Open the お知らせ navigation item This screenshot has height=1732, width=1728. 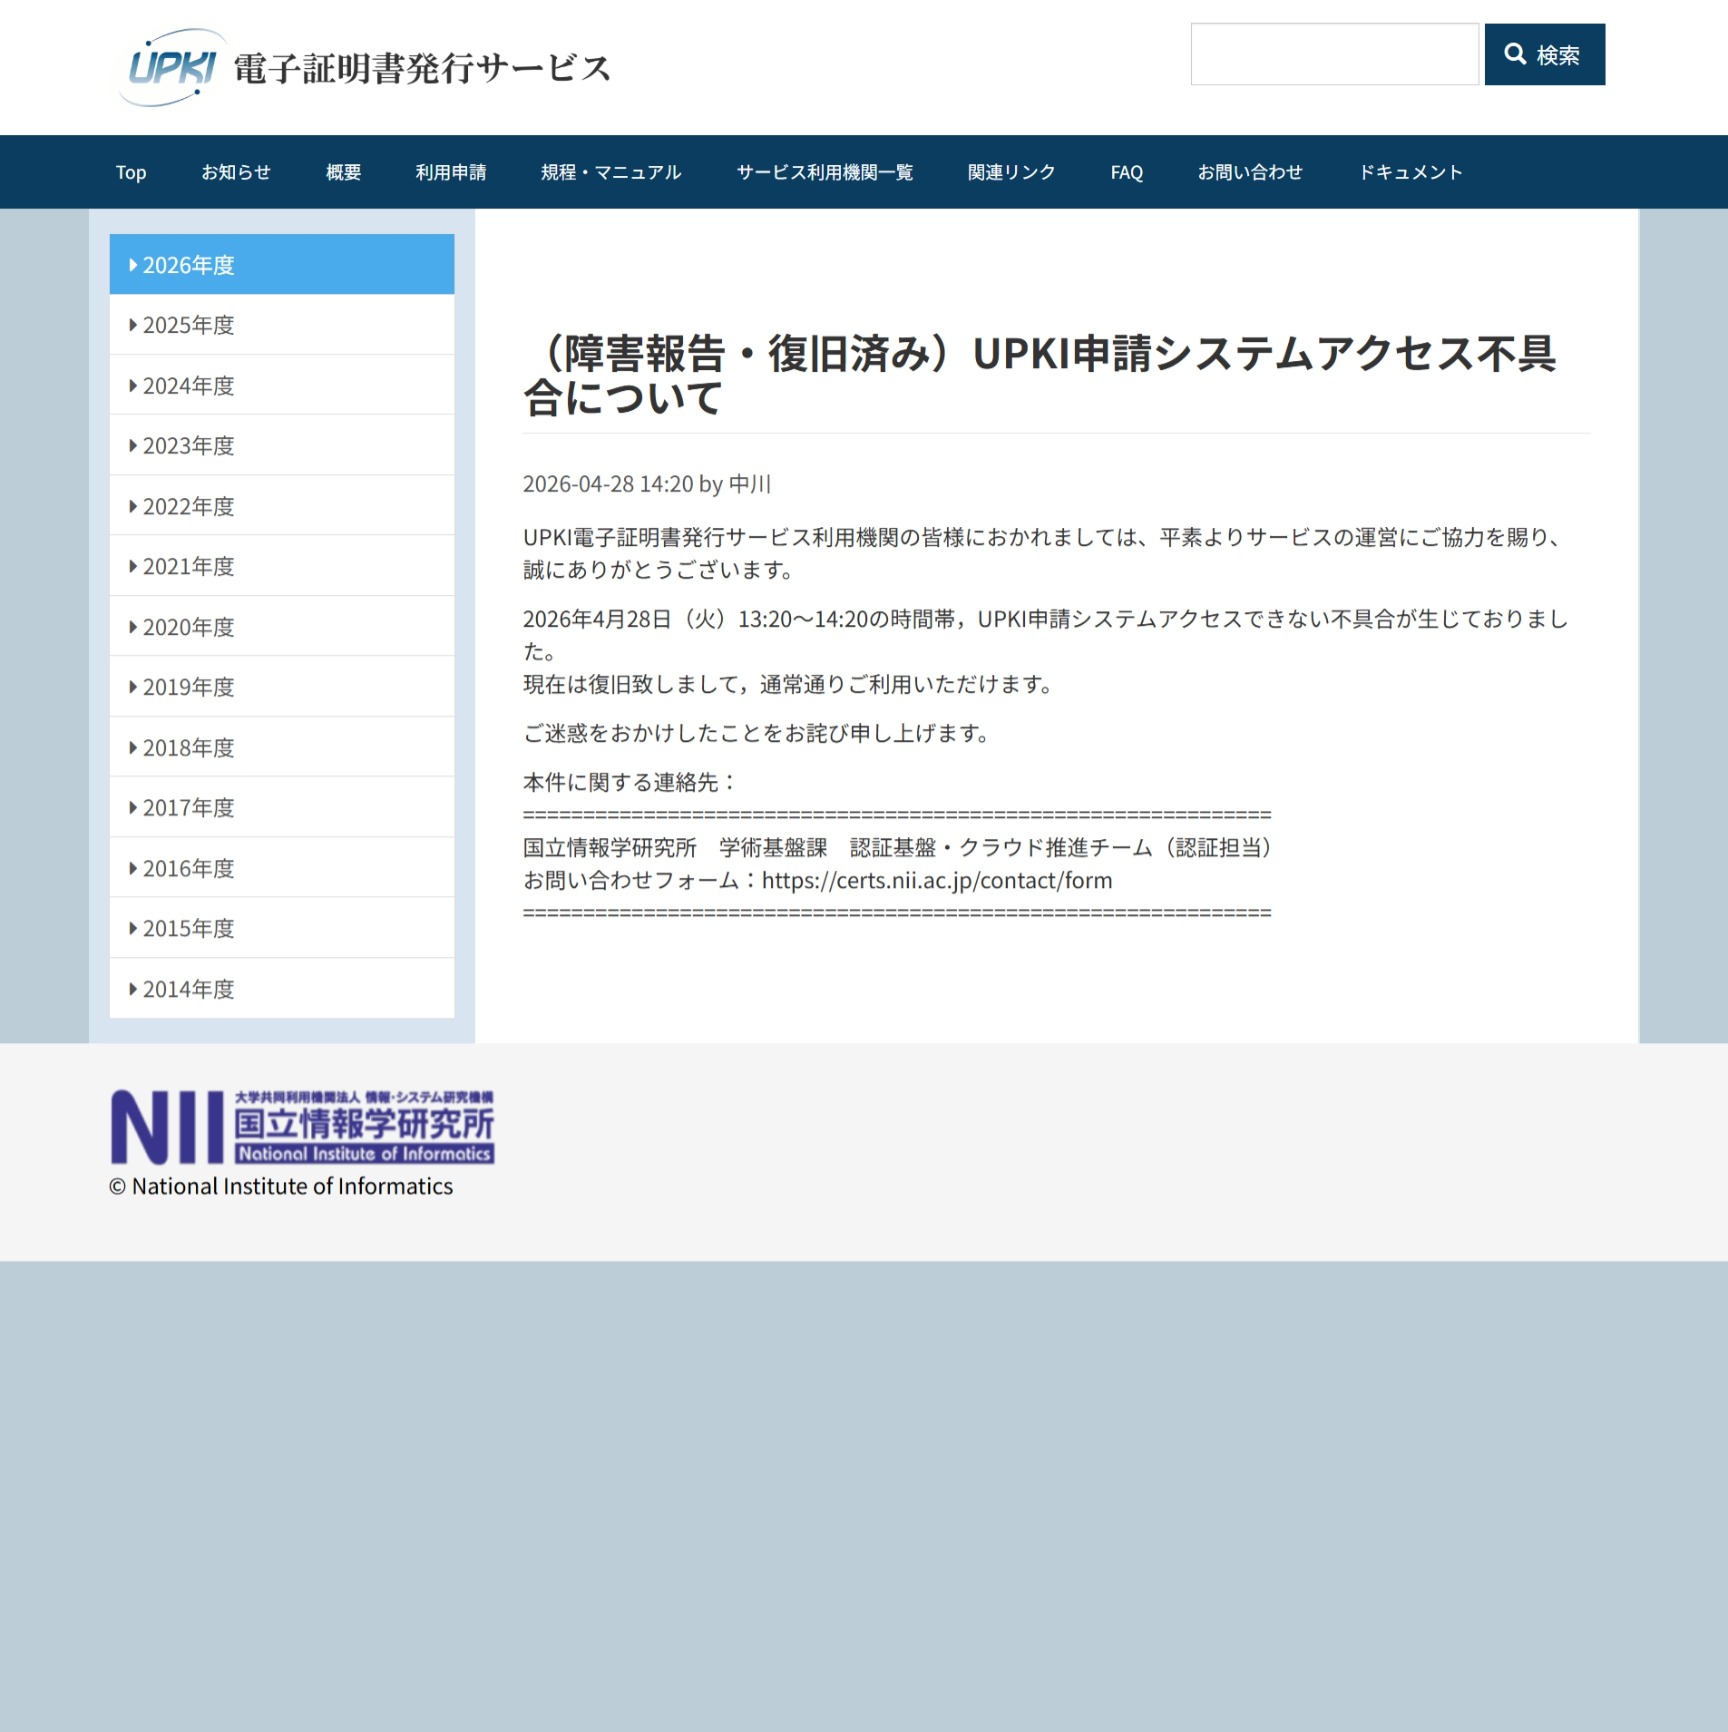pyautogui.click(x=236, y=172)
